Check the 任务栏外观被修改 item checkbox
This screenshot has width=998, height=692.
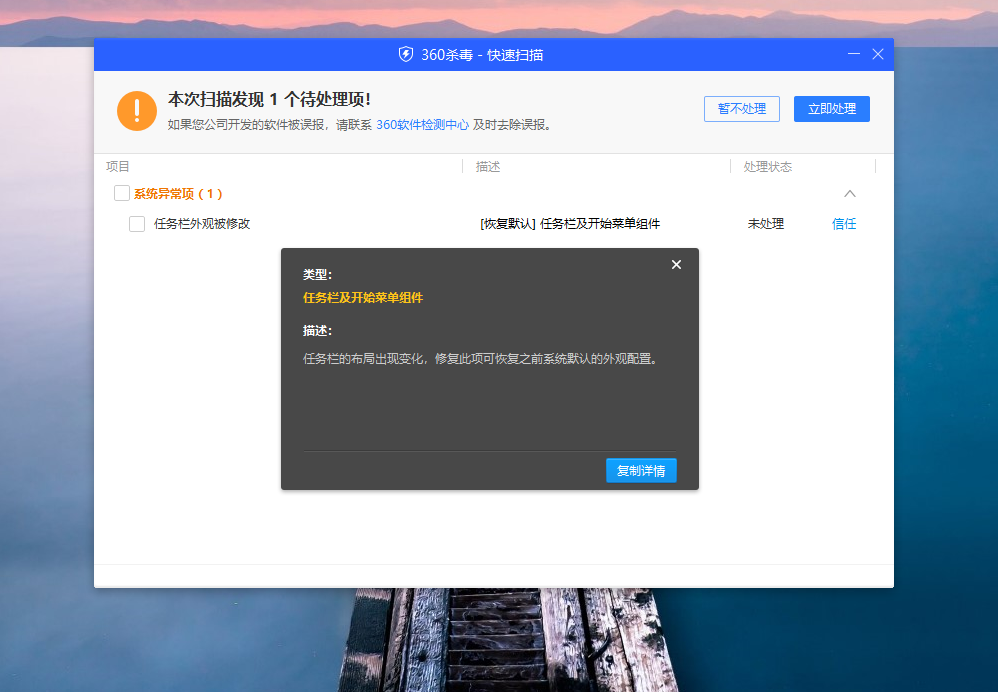(137, 224)
